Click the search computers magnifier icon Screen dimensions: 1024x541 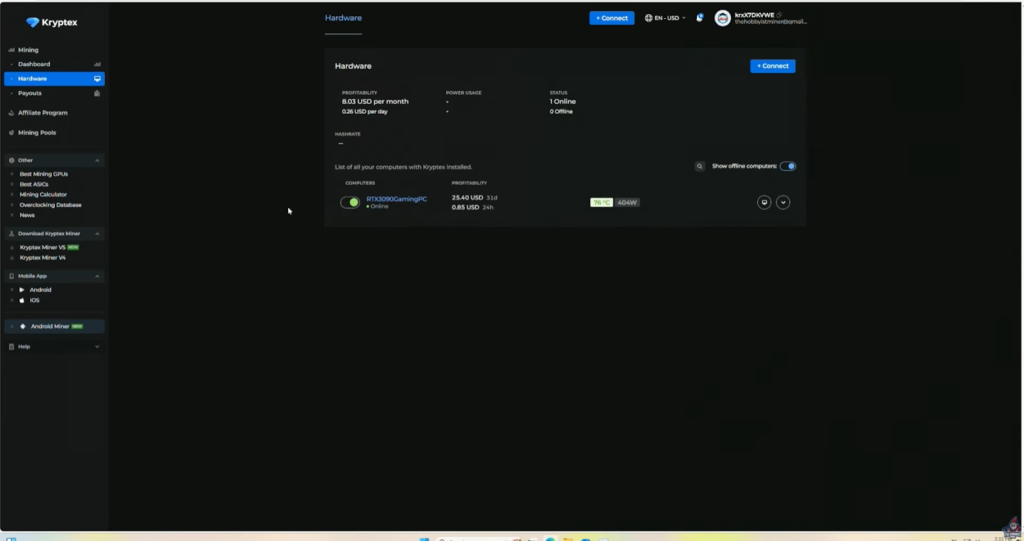[700, 166]
